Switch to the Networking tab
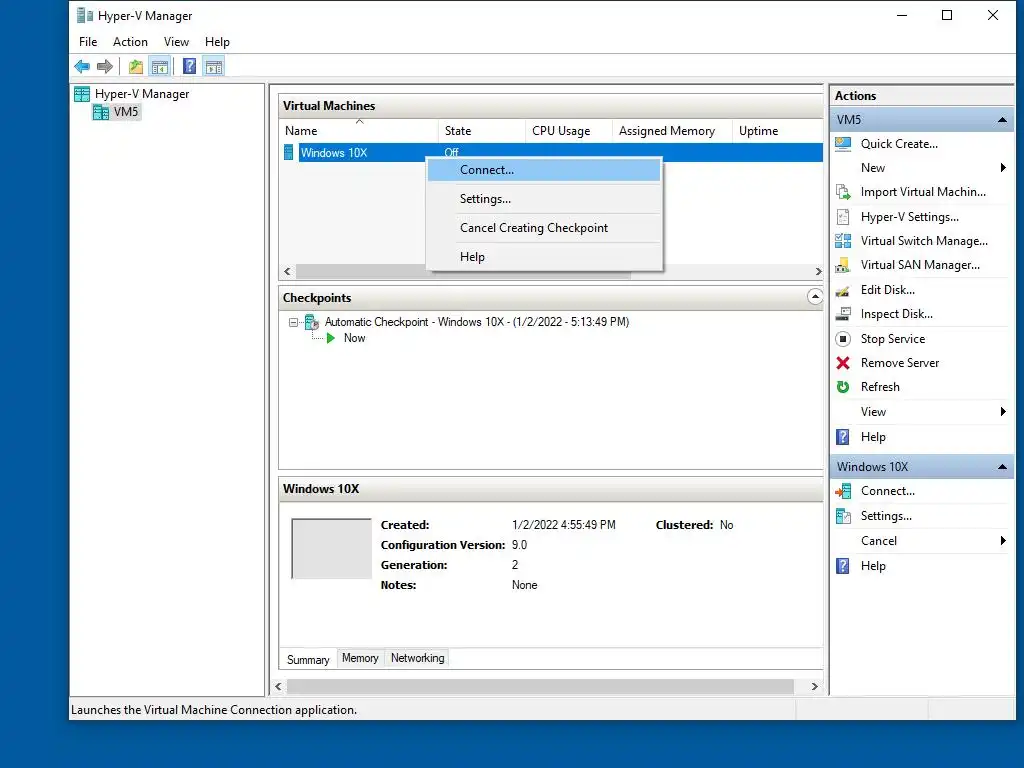The width and height of the screenshot is (1024, 768). click(418, 658)
